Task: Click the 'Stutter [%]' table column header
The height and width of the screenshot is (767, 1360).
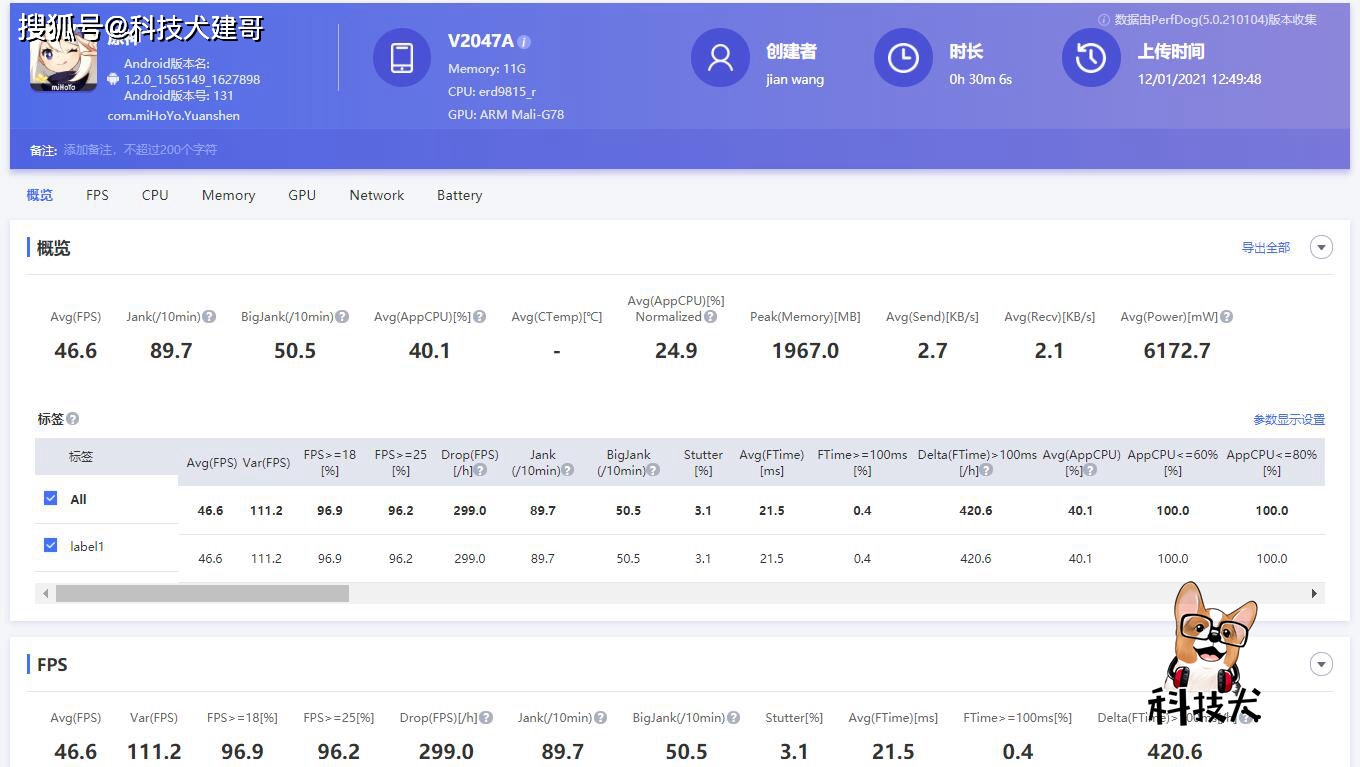Action: pyautogui.click(x=703, y=462)
